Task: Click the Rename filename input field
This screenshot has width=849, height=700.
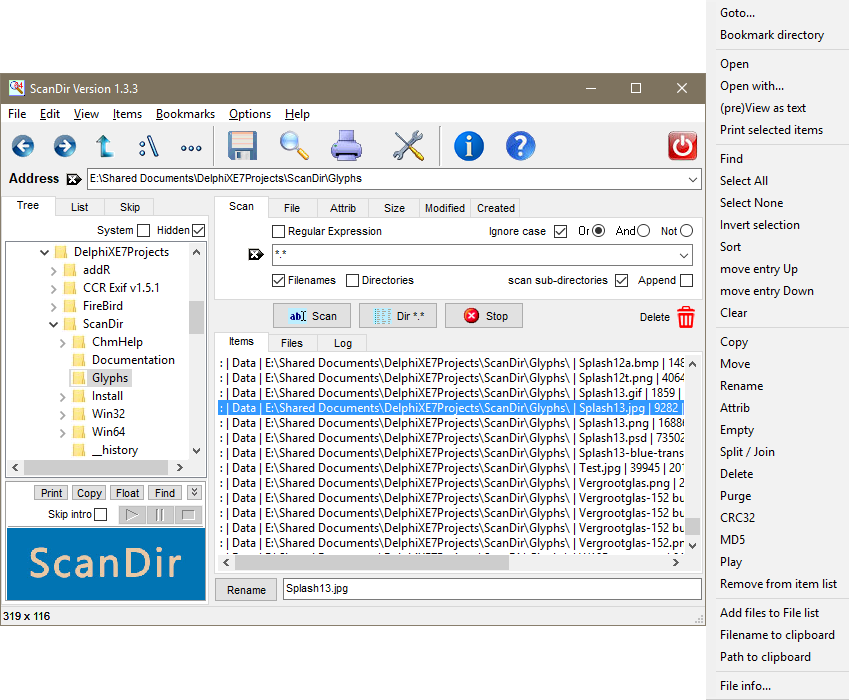Action: [x=491, y=589]
